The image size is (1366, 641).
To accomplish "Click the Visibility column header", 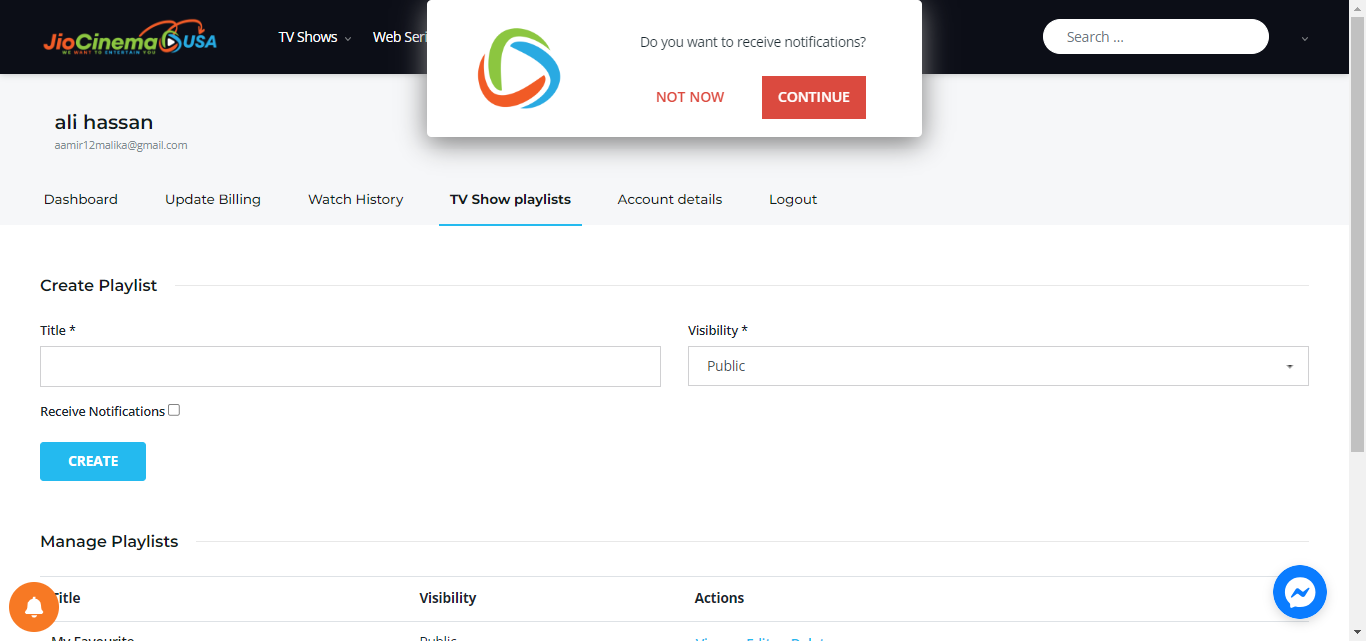I will (x=448, y=598).
